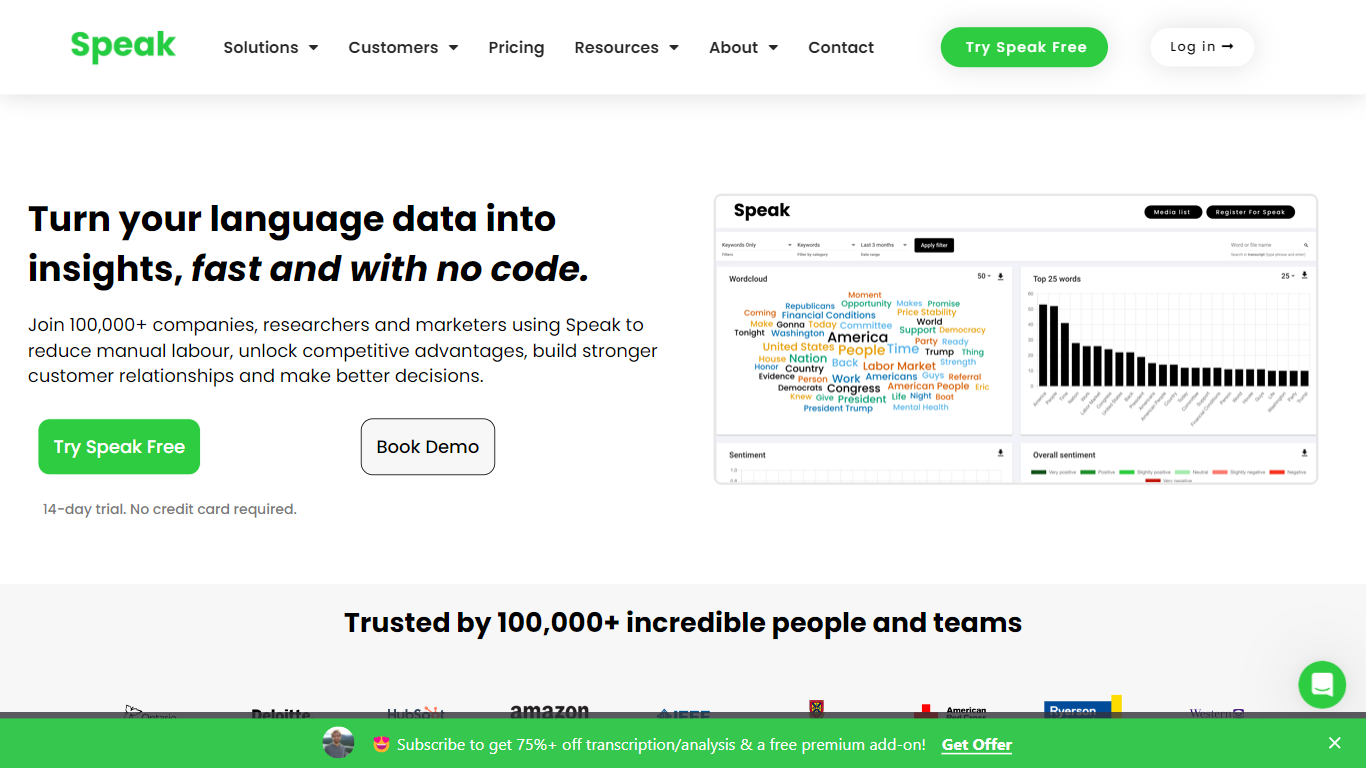Click the 14-day trial note text
Screen dimensions: 1366x768
click(170, 509)
